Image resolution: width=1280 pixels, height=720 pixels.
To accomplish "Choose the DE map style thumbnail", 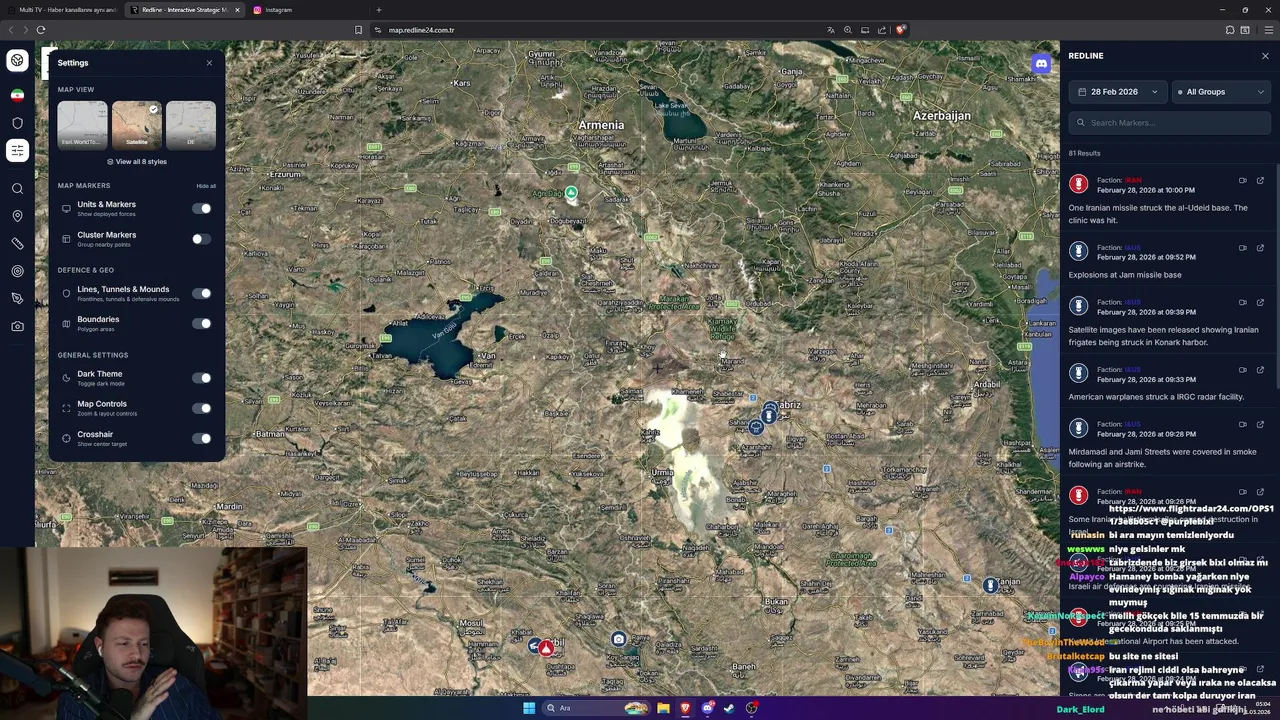I will (x=191, y=124).
